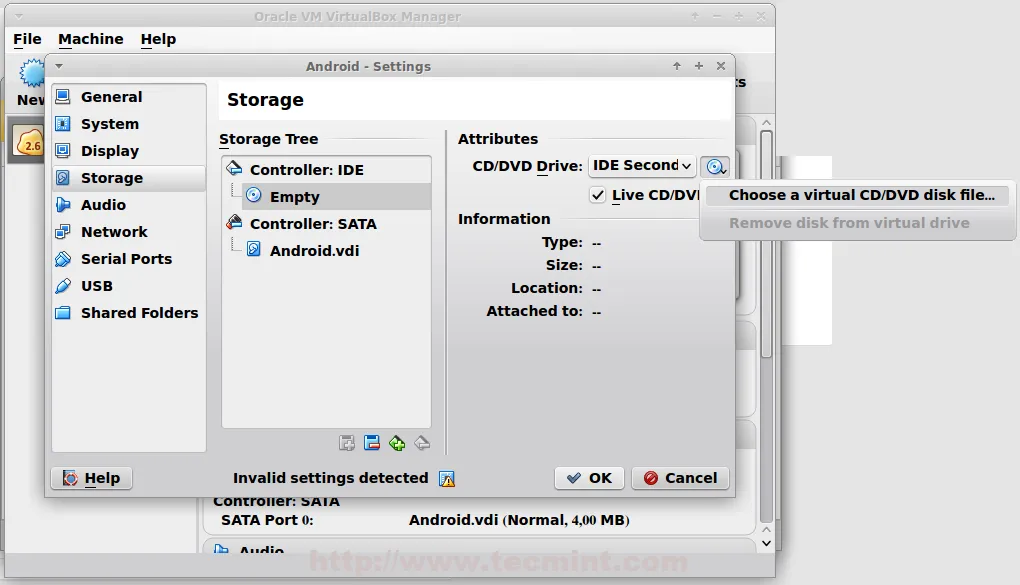This screenshot has width=1020, height=585.
Task: Open the USB settings category
Action: pyautogui.click(x=96, y=286)
